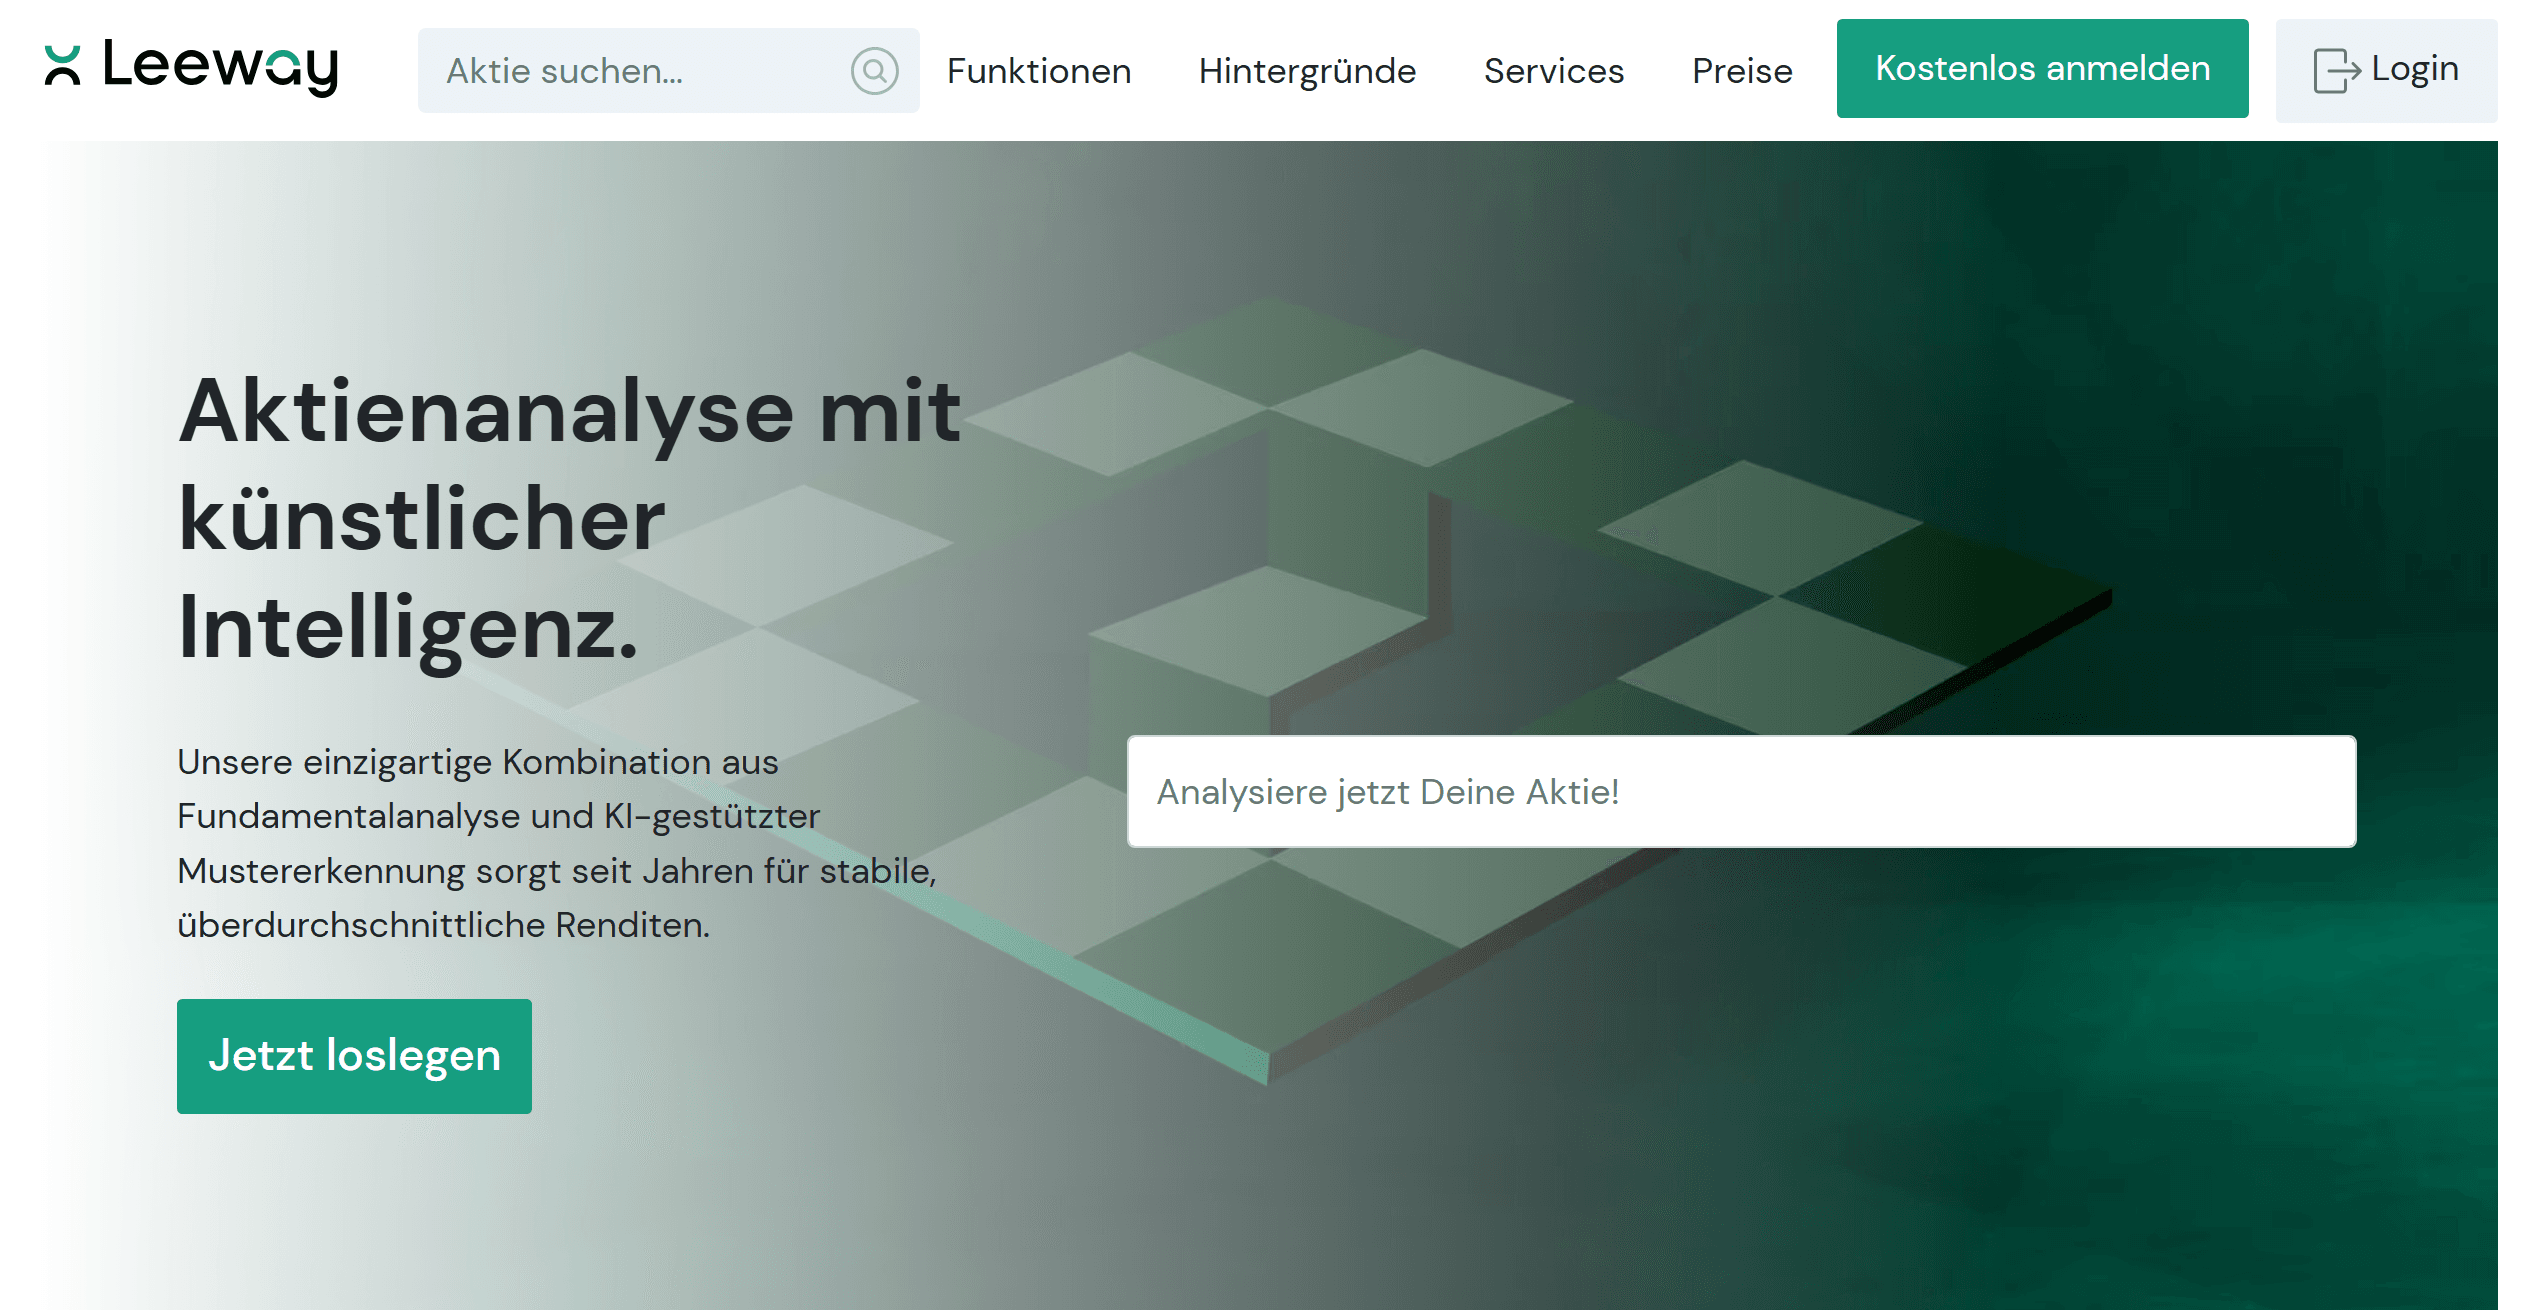Click the 'Intelligenz.' headline word
Image resolution: width=2534 pixels, height=1310 pixels.
point(408,628)
